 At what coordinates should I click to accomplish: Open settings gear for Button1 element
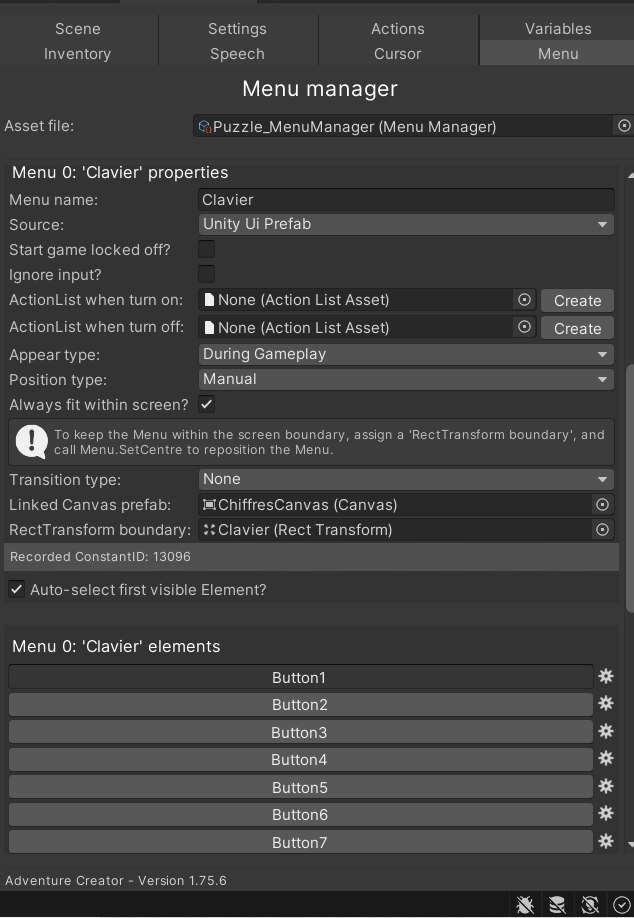pyautogui.click(x=606, y=677)
